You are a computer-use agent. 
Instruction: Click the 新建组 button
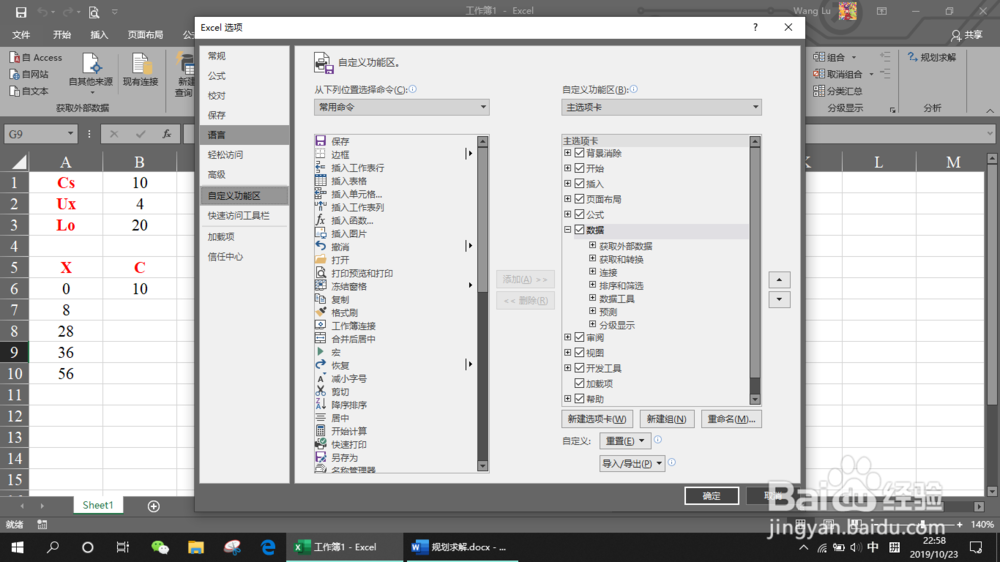pos(666,419)
